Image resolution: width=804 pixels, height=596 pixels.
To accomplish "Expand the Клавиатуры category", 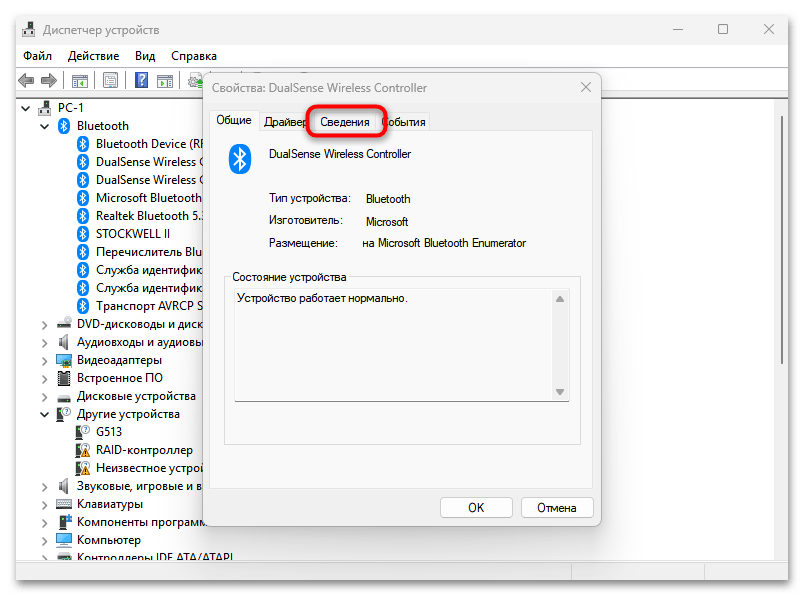I will [45, 505].
